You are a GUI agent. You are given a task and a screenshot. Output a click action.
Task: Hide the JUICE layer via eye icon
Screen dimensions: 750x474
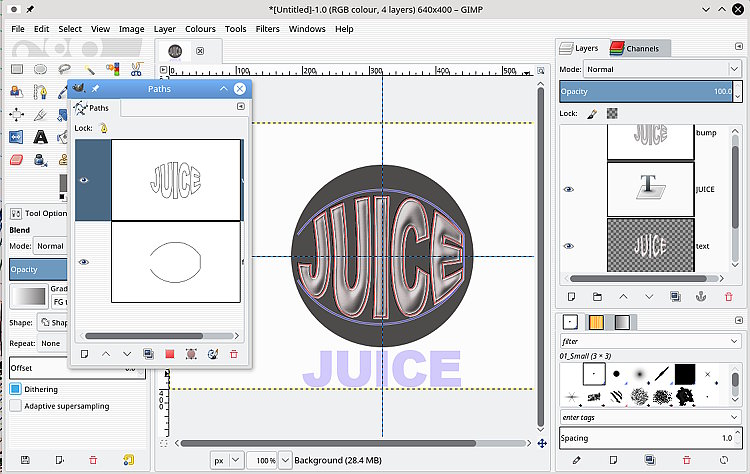pyautogui.click(x=569, y=189)
